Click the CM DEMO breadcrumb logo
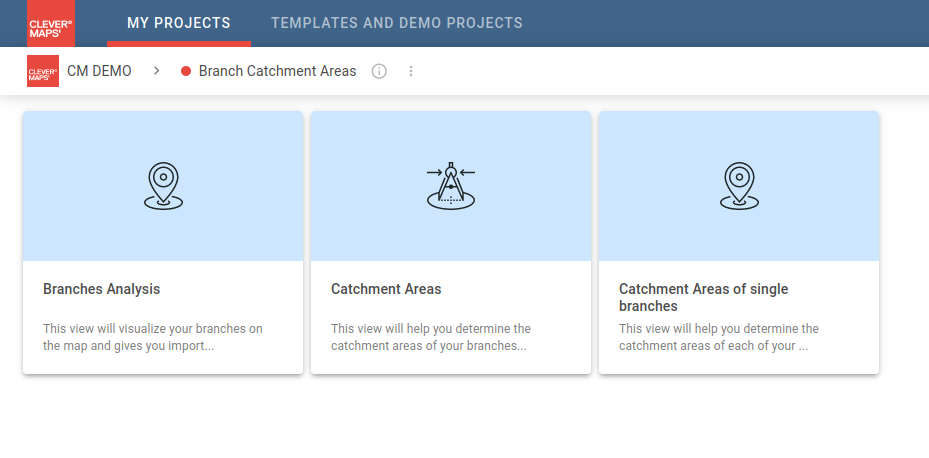The image size is (929, 458). click(43, 71)
